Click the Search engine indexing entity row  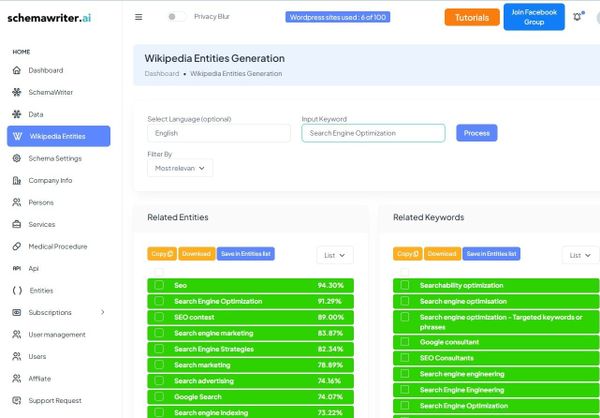click(250, 412)
